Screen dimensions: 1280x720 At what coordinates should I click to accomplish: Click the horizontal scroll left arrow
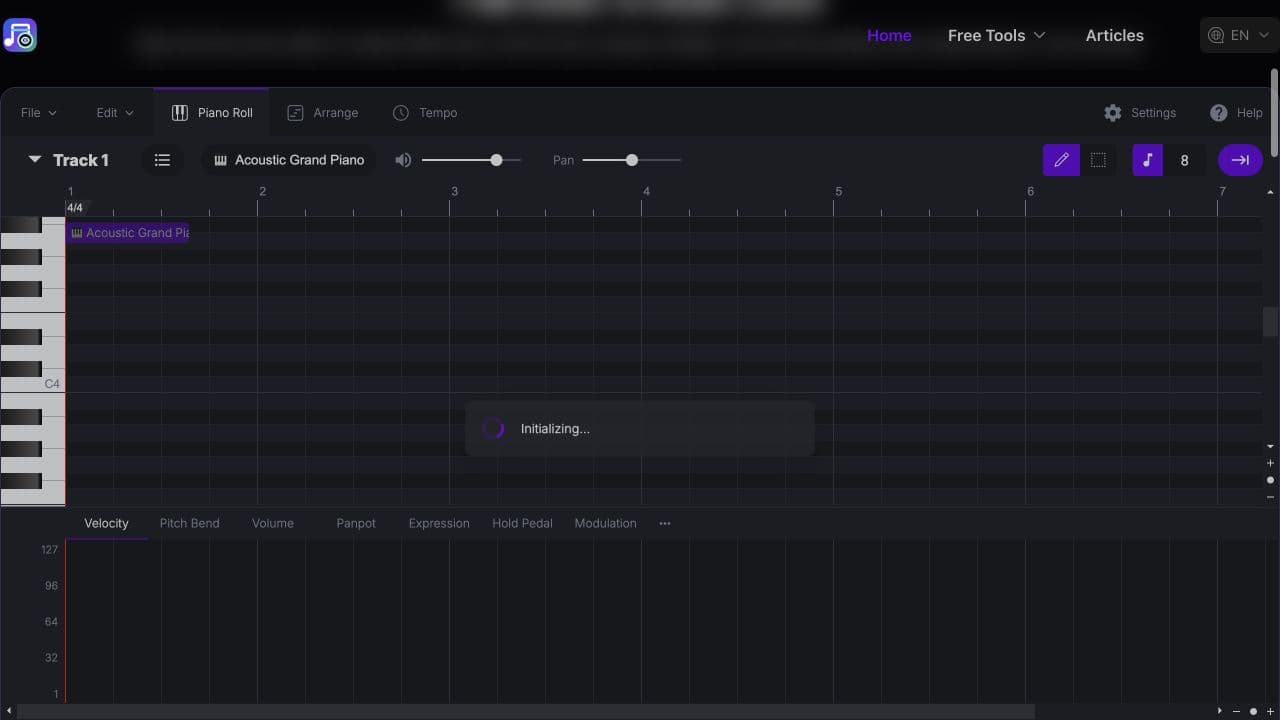[10, 711]
